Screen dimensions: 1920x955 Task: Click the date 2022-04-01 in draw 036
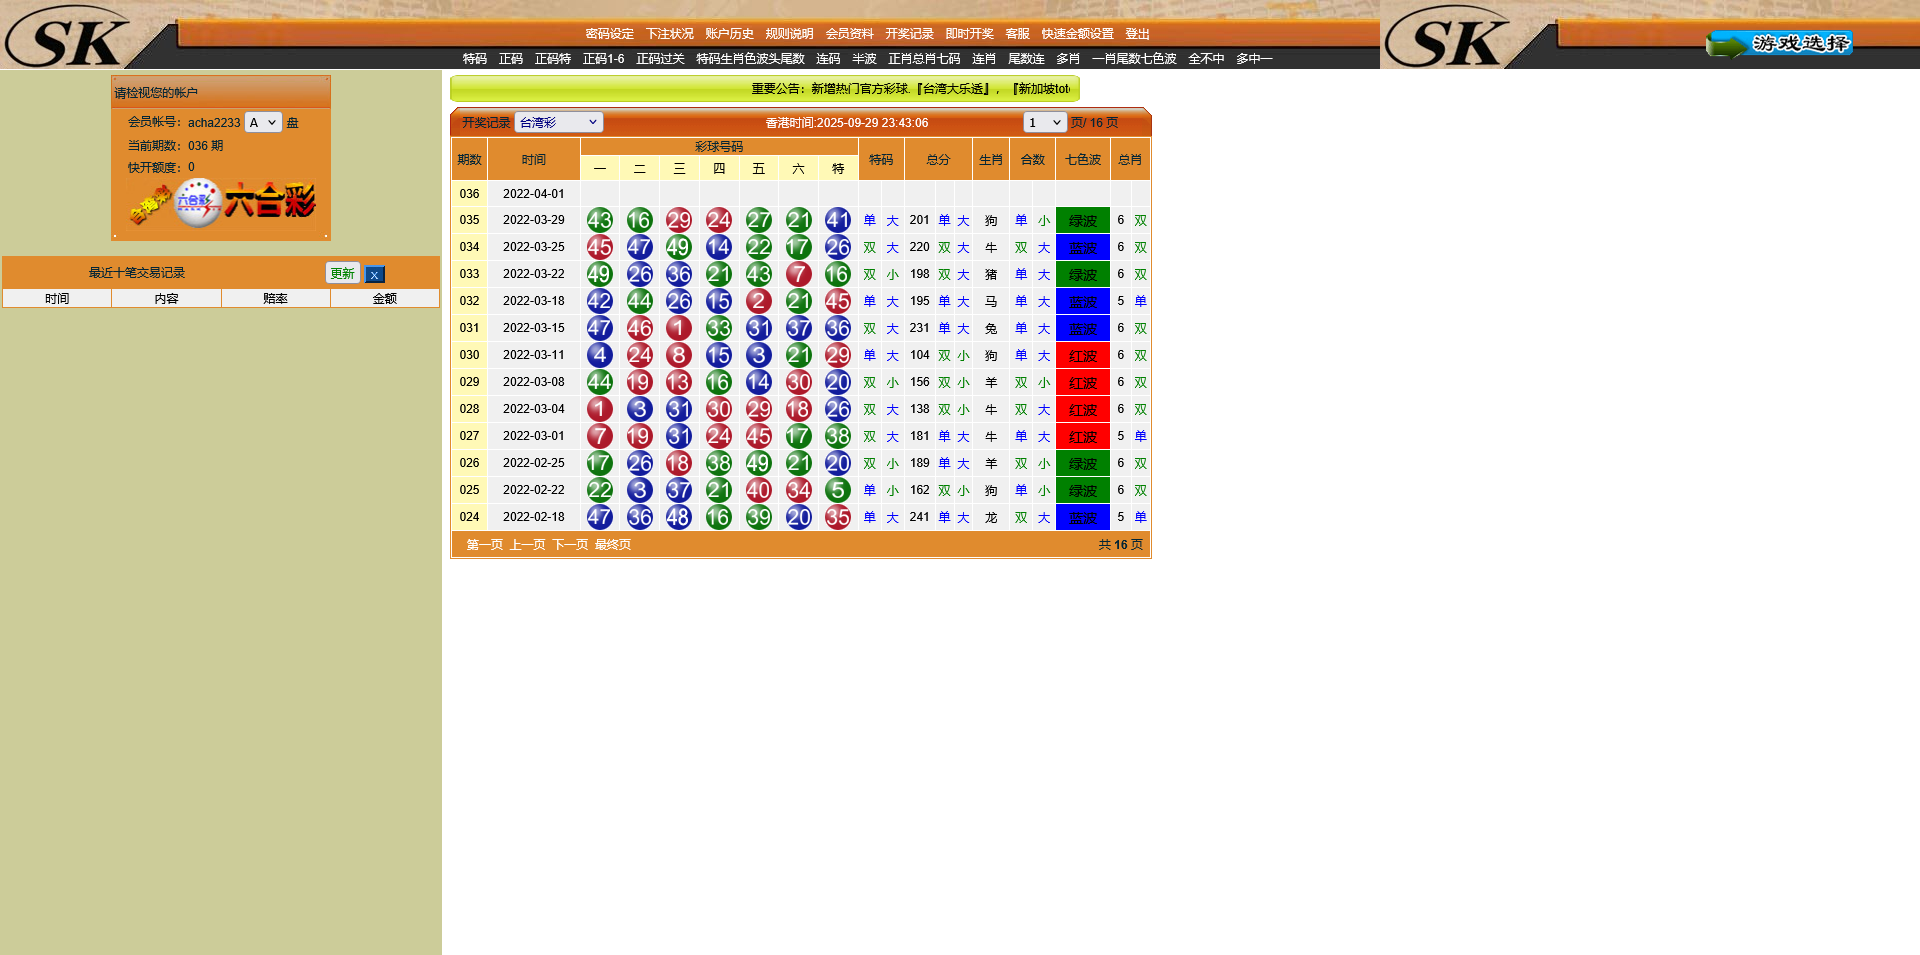[x=534, y=194]
